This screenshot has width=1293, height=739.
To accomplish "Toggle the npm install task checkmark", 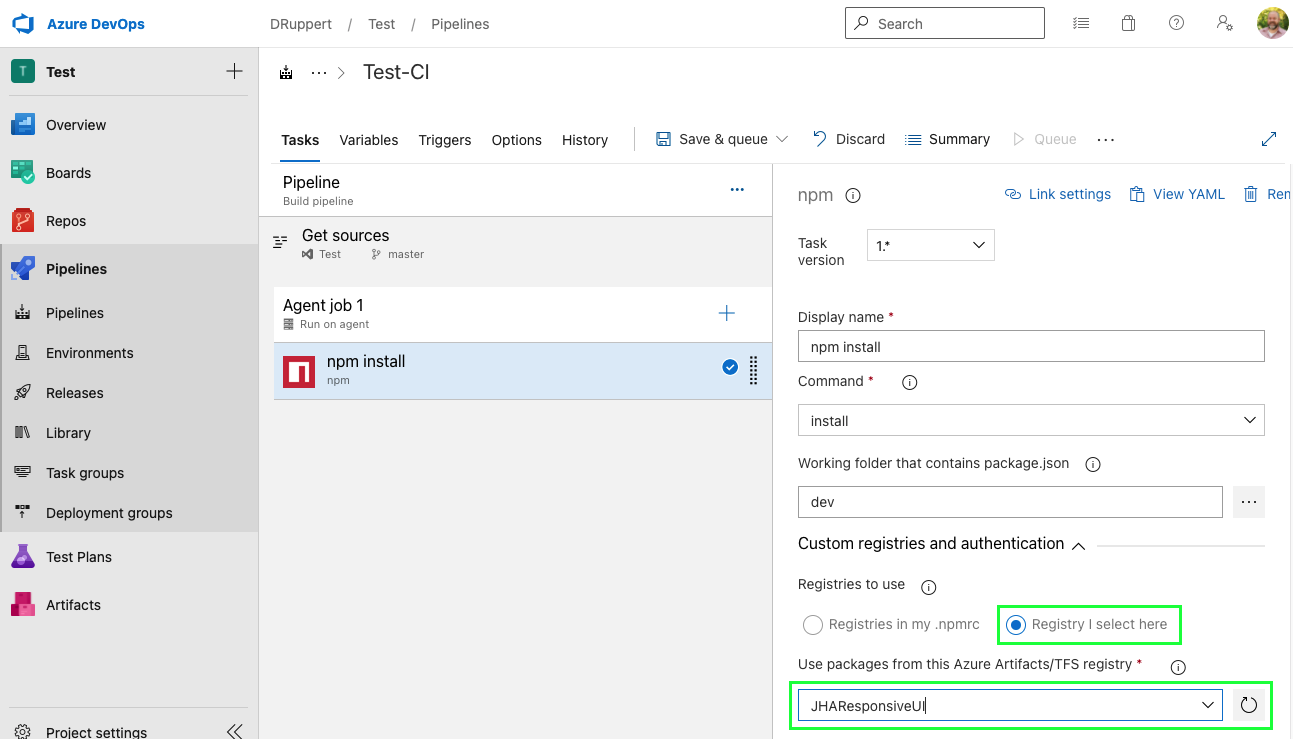I will [730, 368].
